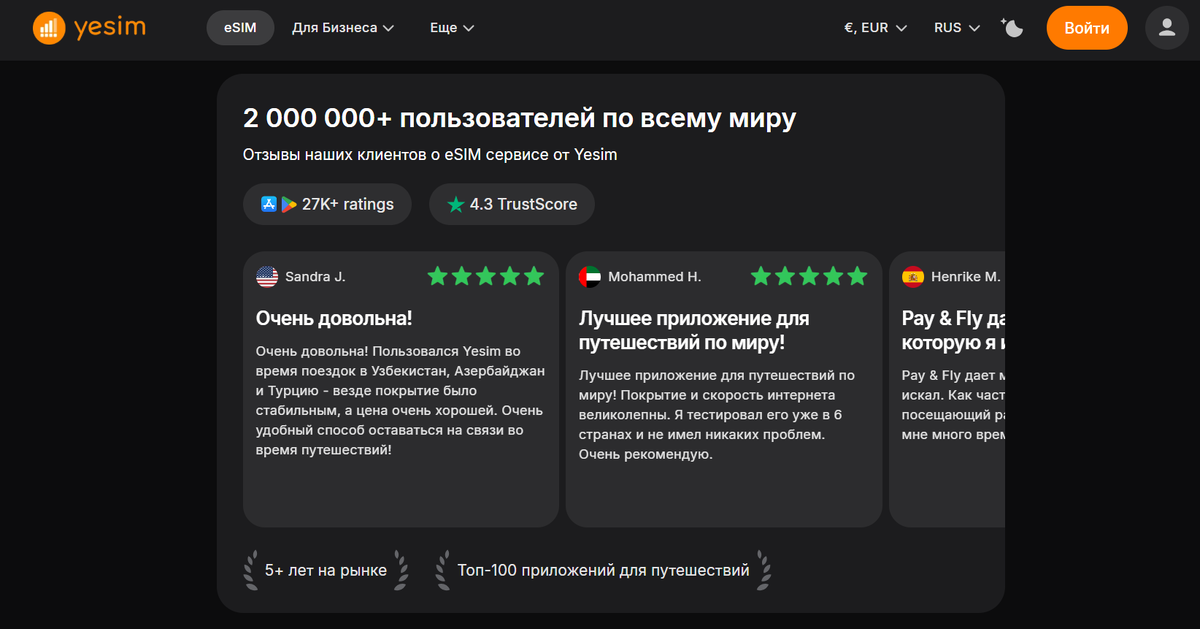
Task: Click the UAE flag on Mohammed H. review
Action: pos(589,276)
